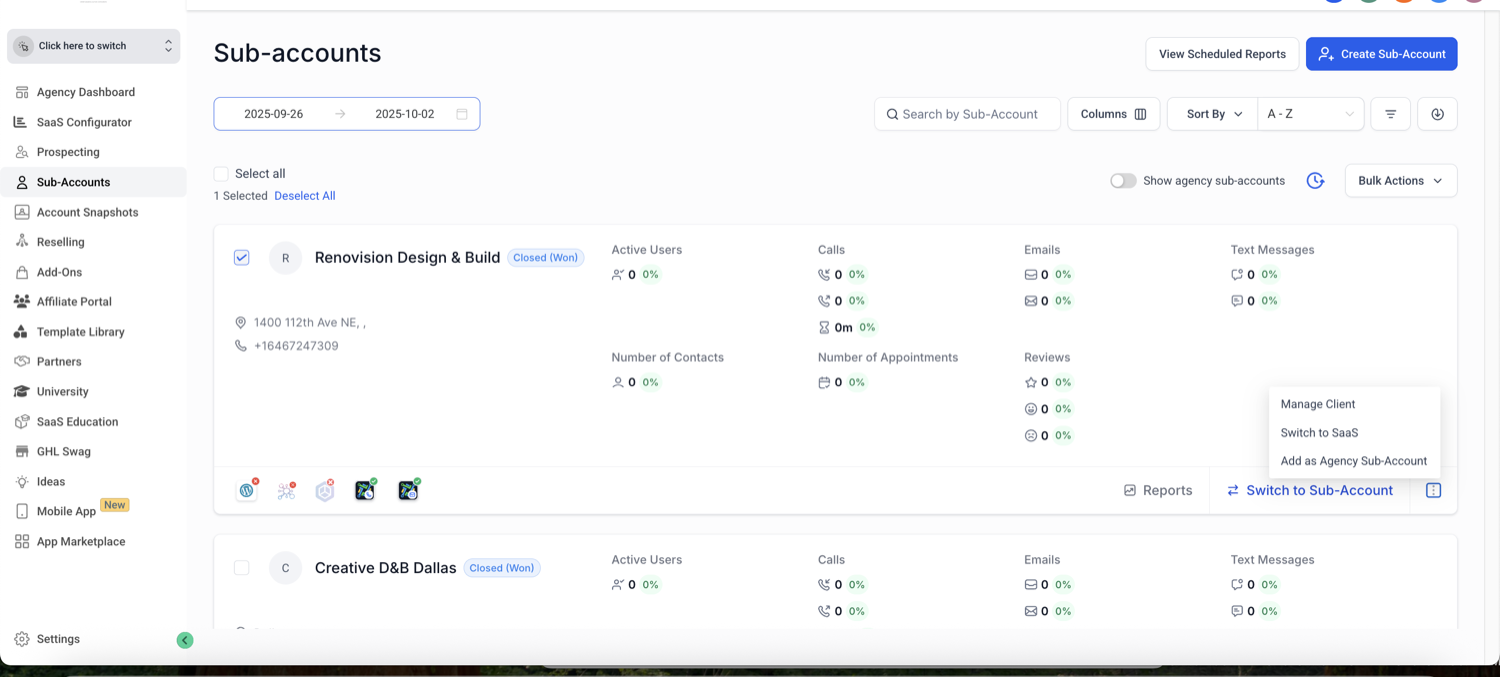The image size is (1500, 677).
Task: Open University section
Action: tap(62, 392)
